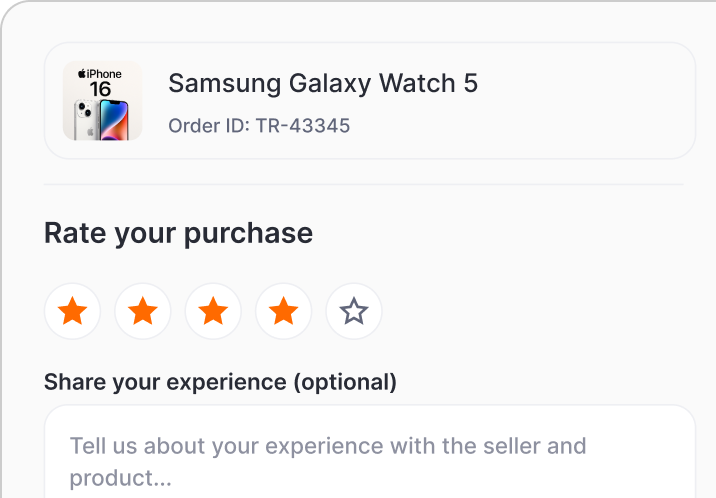
Task: Open the iPhone 16 product thumbnail
Action: (102, 101)
